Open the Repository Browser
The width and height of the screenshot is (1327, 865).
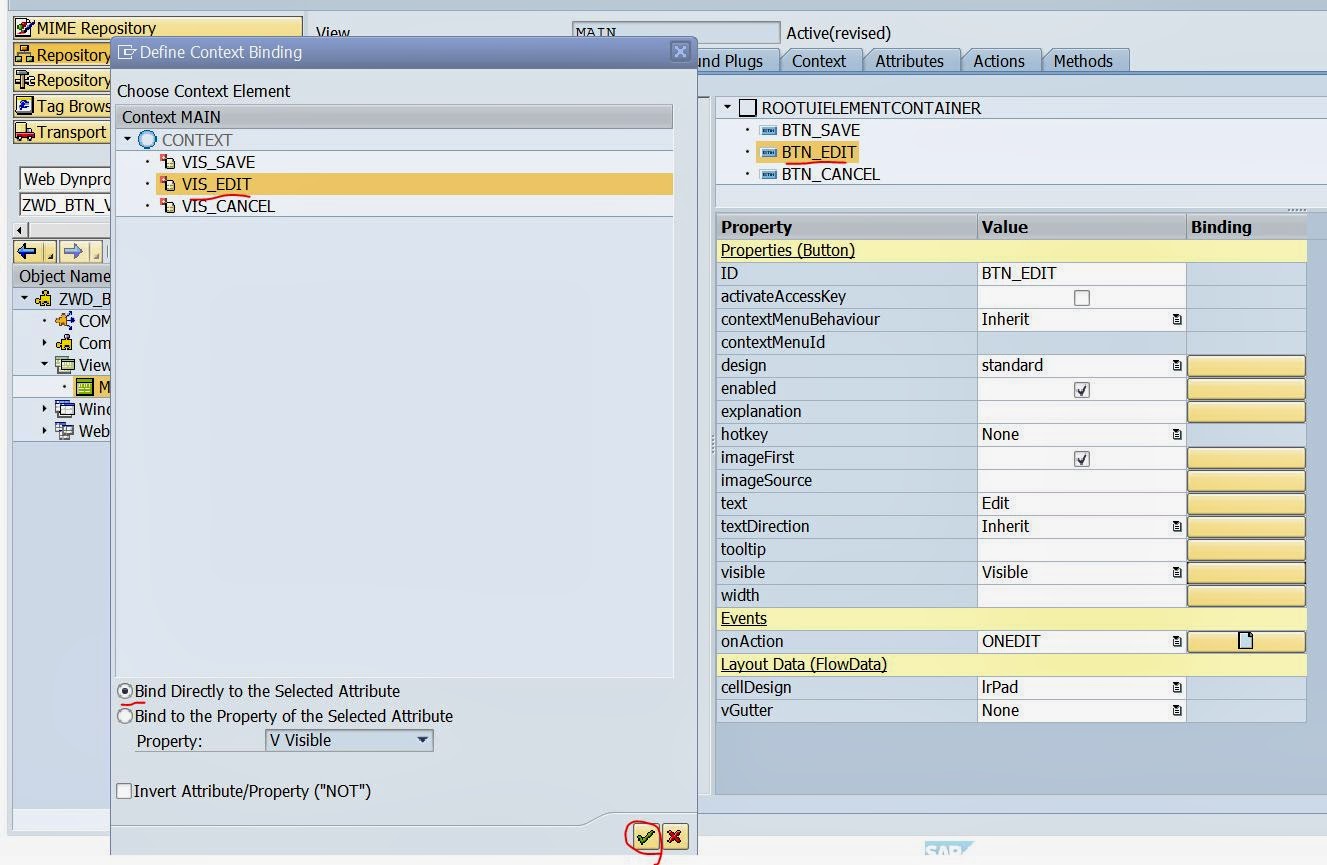62,54
